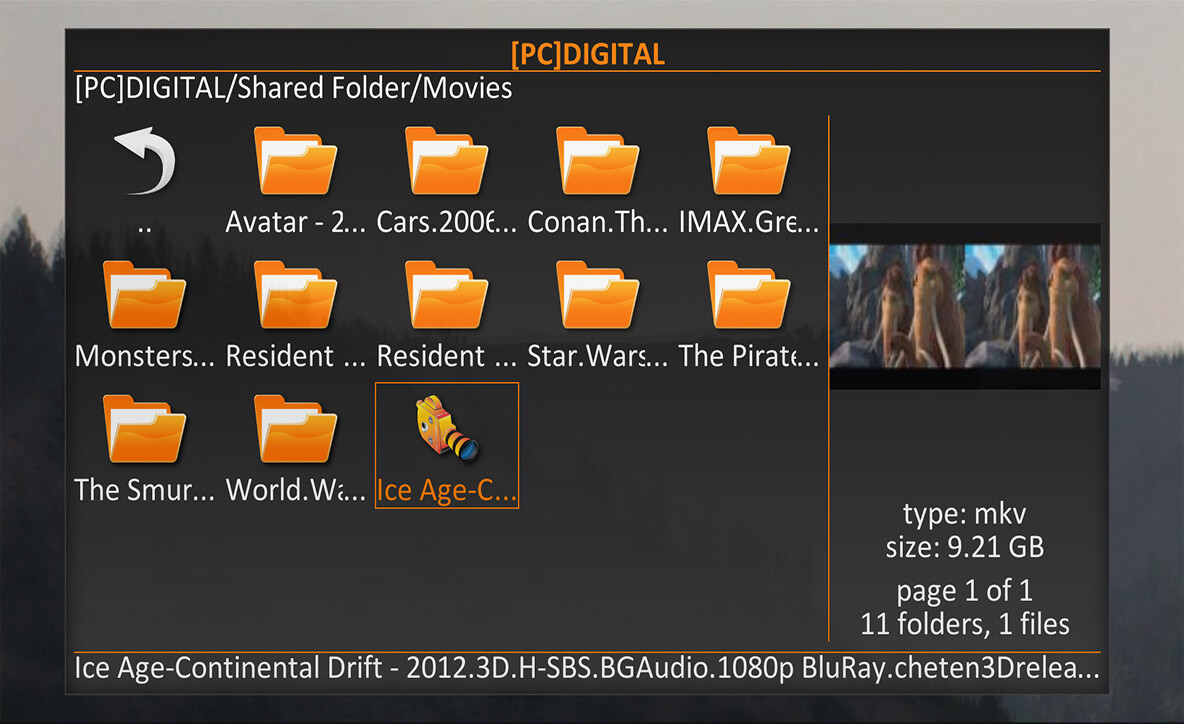This screenshot has width=1184, height=724.
Task: Open the Cars.2006... folder icon
Action: (446, 161)
